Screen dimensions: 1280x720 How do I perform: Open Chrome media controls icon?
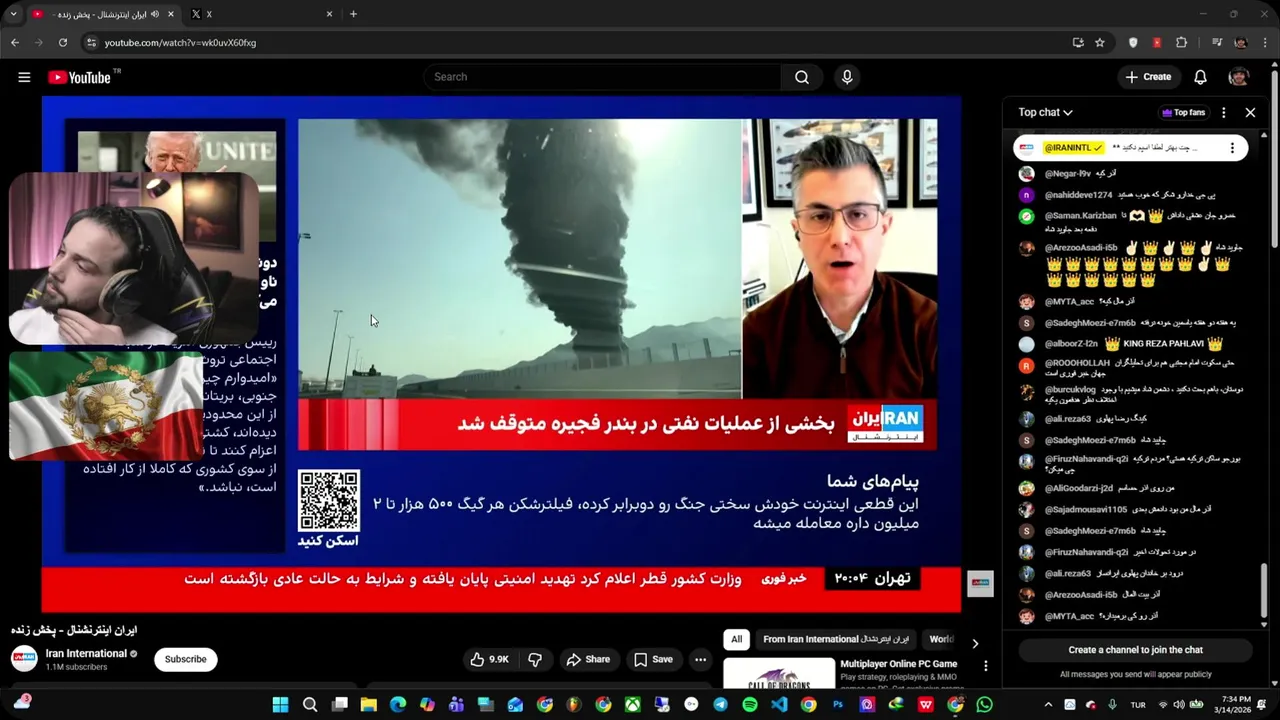click(x=1217, y=43)
